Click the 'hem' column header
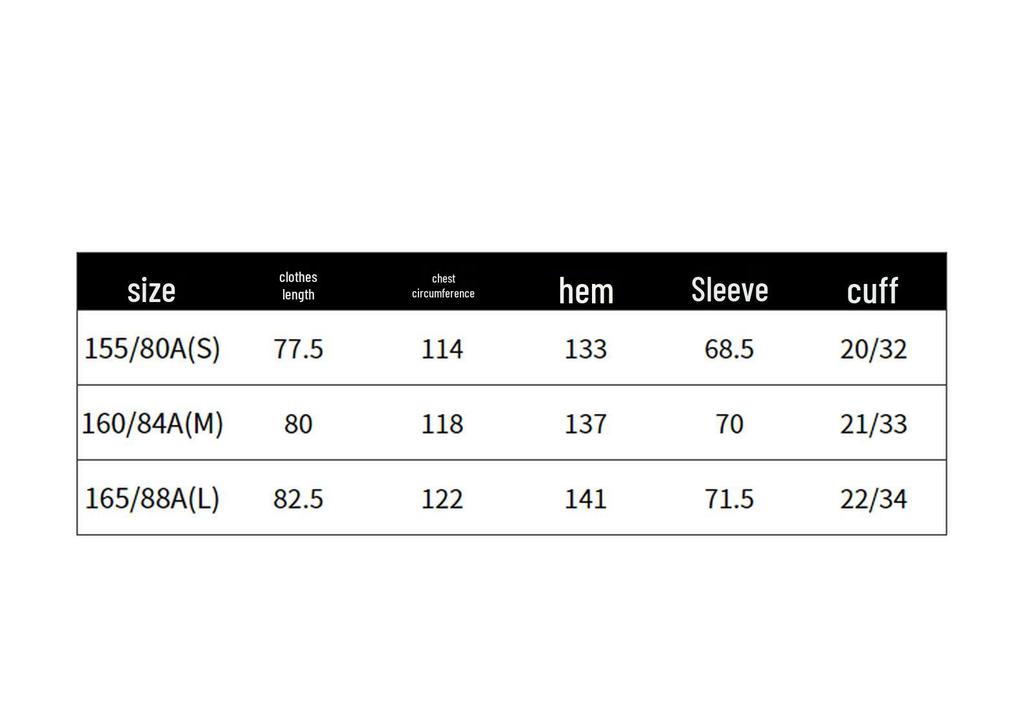The image size is (1024, 716). click(586, 291)
